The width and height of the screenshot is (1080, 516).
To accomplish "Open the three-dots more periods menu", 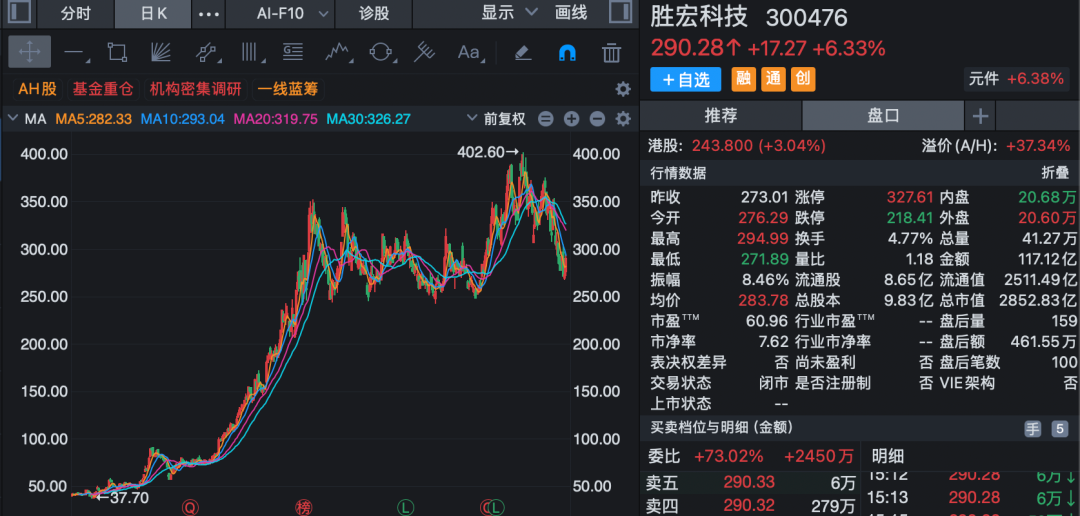I will [x=209, y=14].
